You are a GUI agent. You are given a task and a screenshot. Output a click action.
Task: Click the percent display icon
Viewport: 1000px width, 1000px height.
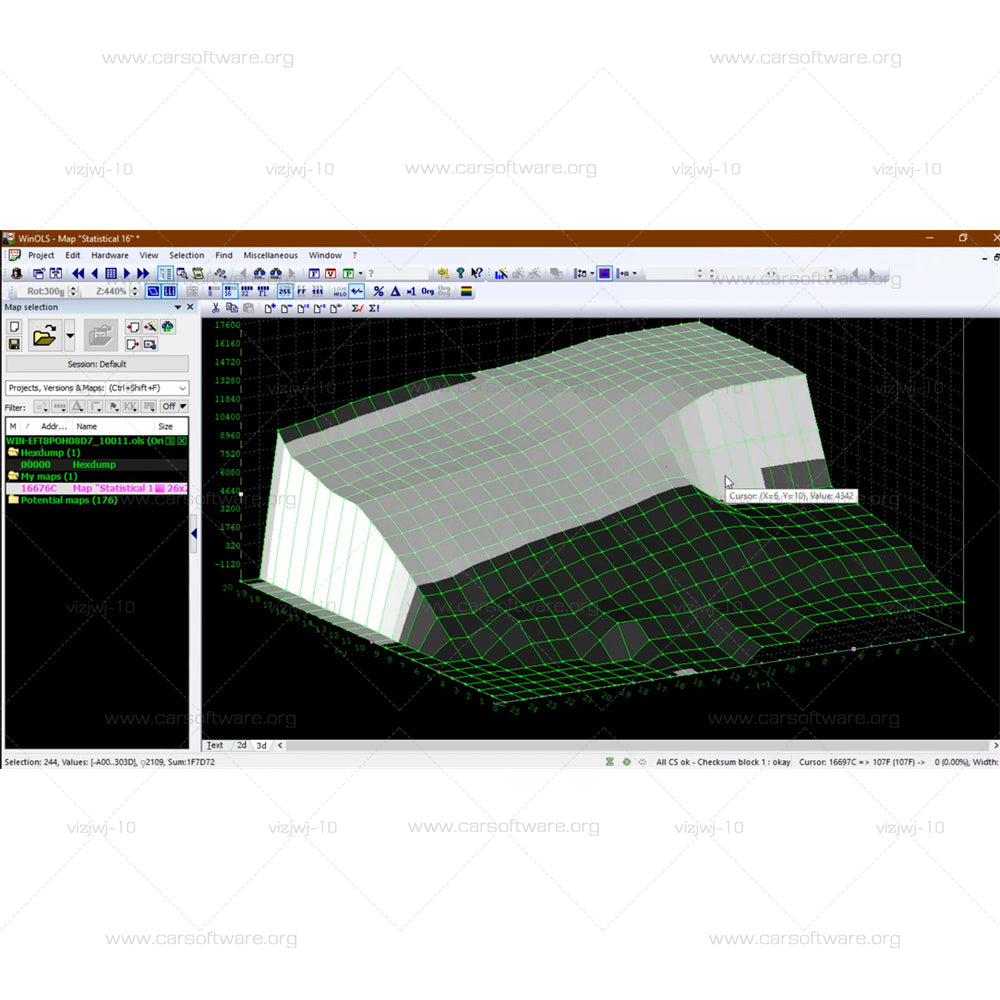pos(378,291)
